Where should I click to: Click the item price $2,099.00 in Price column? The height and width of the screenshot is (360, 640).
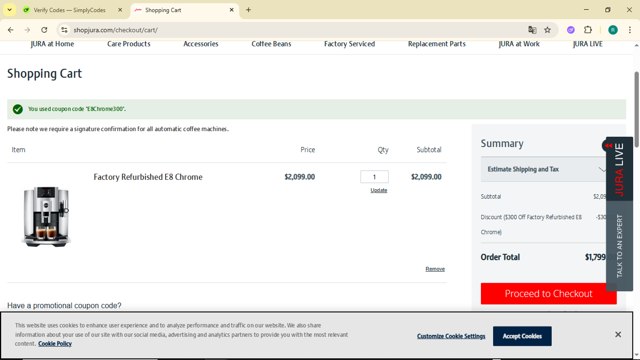(x=300, y=177)
